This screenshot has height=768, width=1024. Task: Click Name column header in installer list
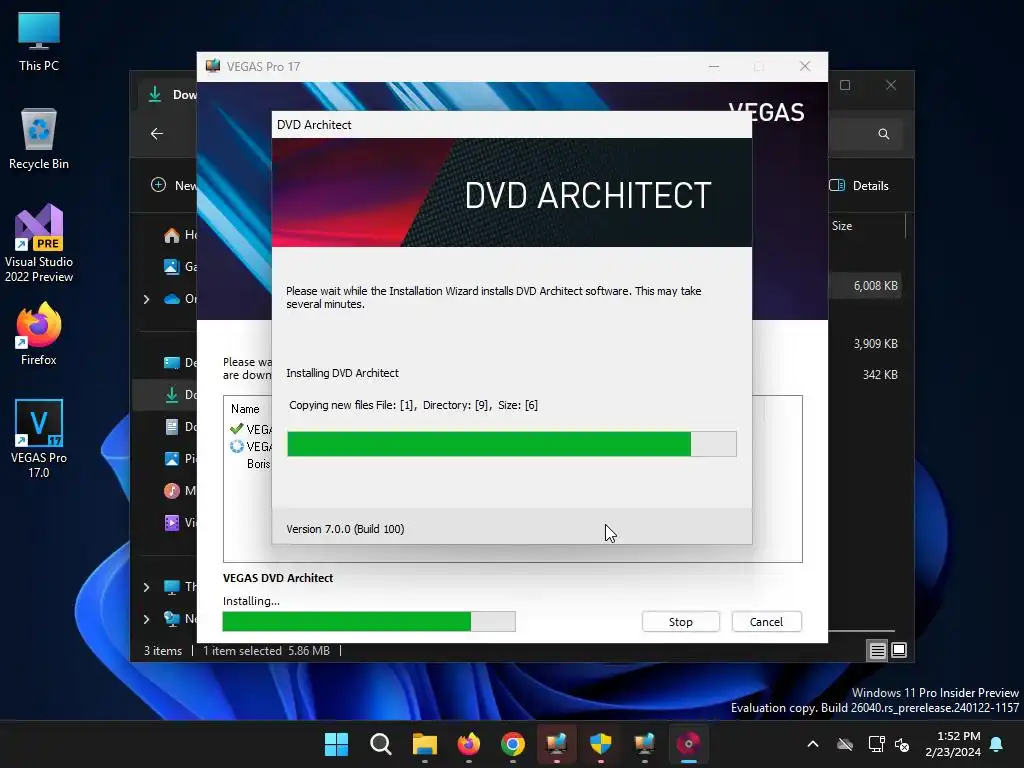[245, 409]
